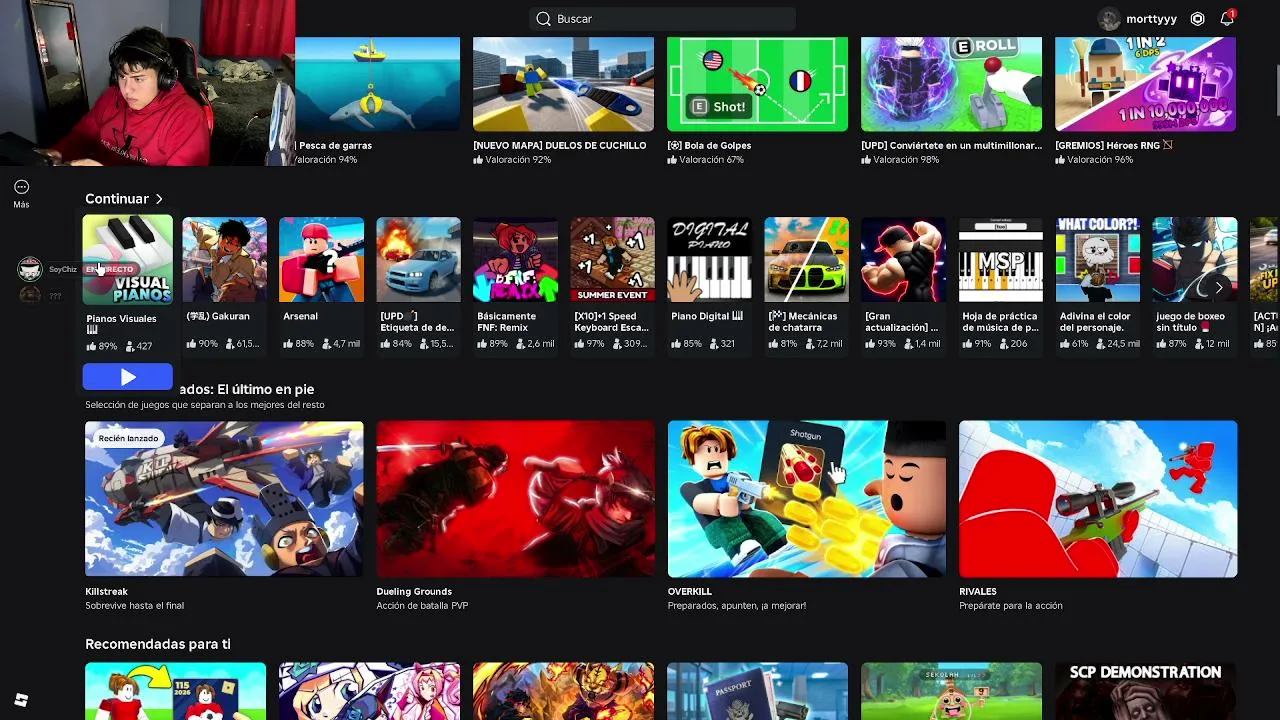Image resolution: width=1280 pixels, height=720 pixels.
Task: Open the passport game in Recomendadas para ti
Action: 757,691
